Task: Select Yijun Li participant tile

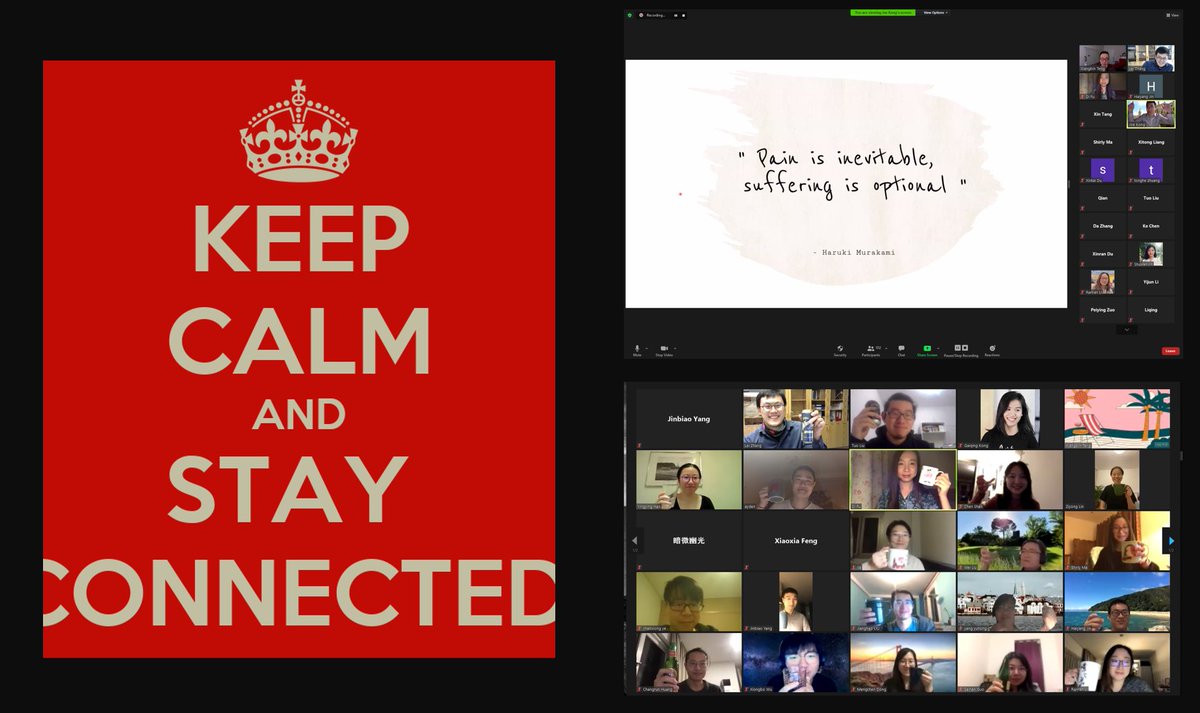Action: 1151,282
